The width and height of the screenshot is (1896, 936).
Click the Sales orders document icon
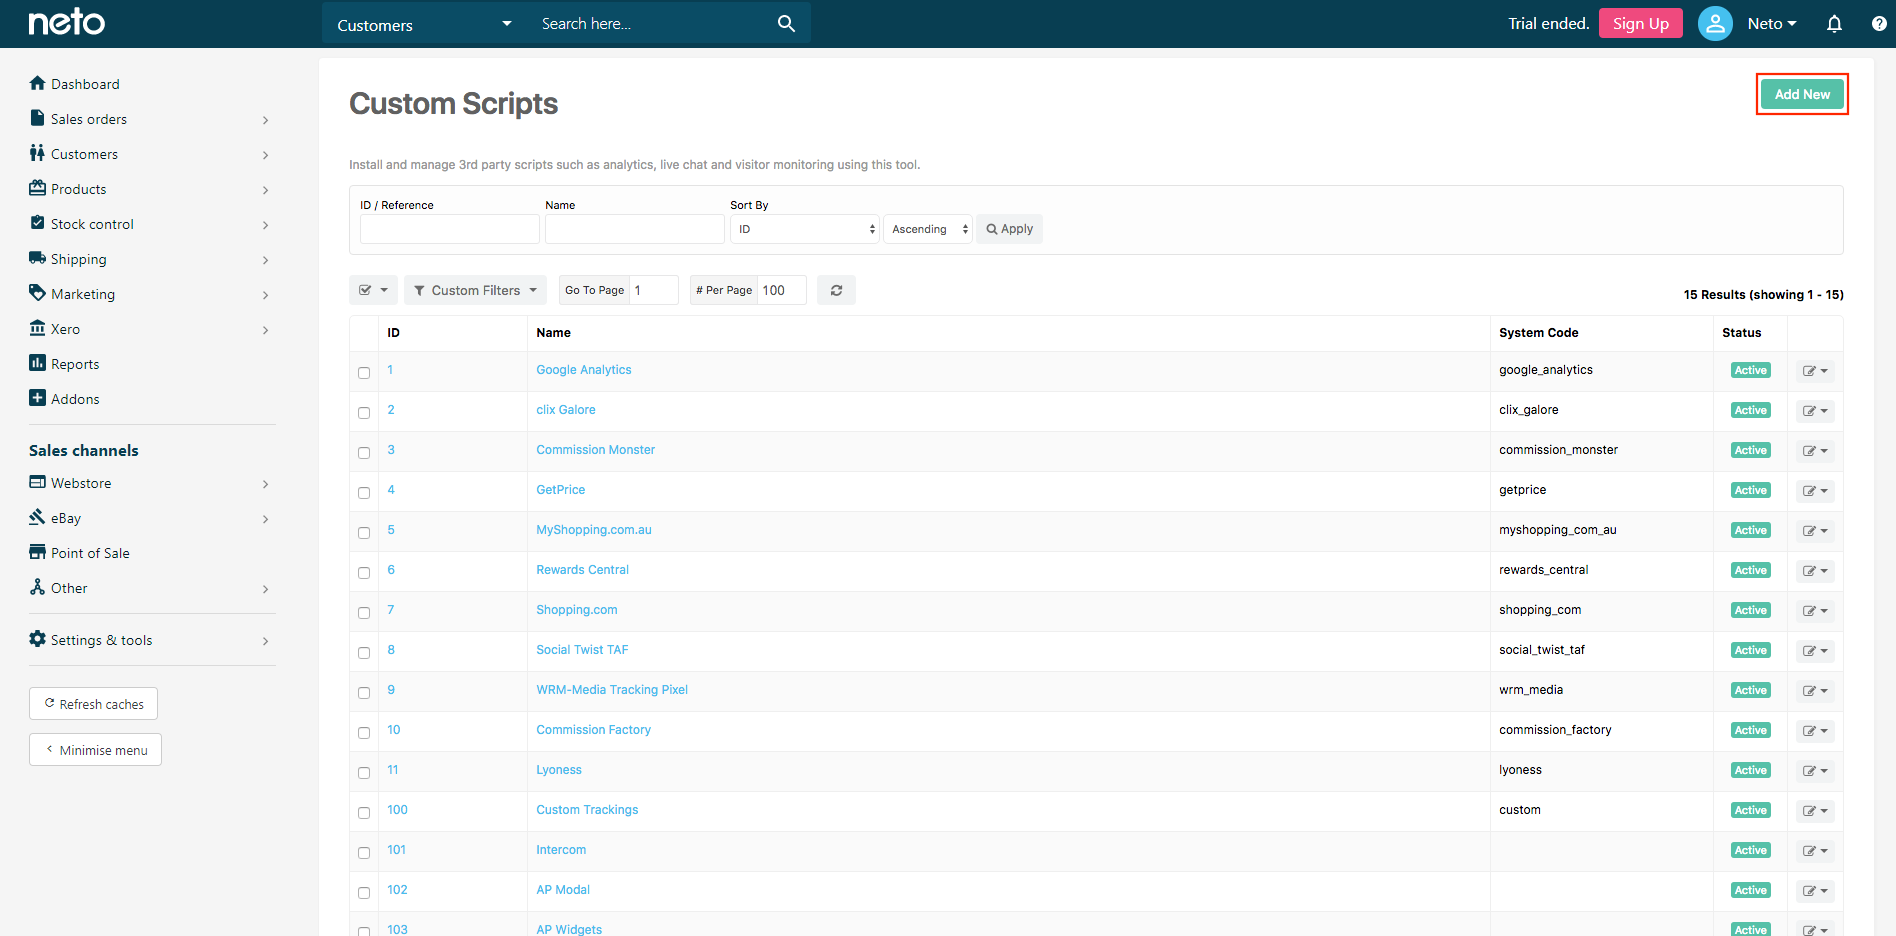coord(37,118)
